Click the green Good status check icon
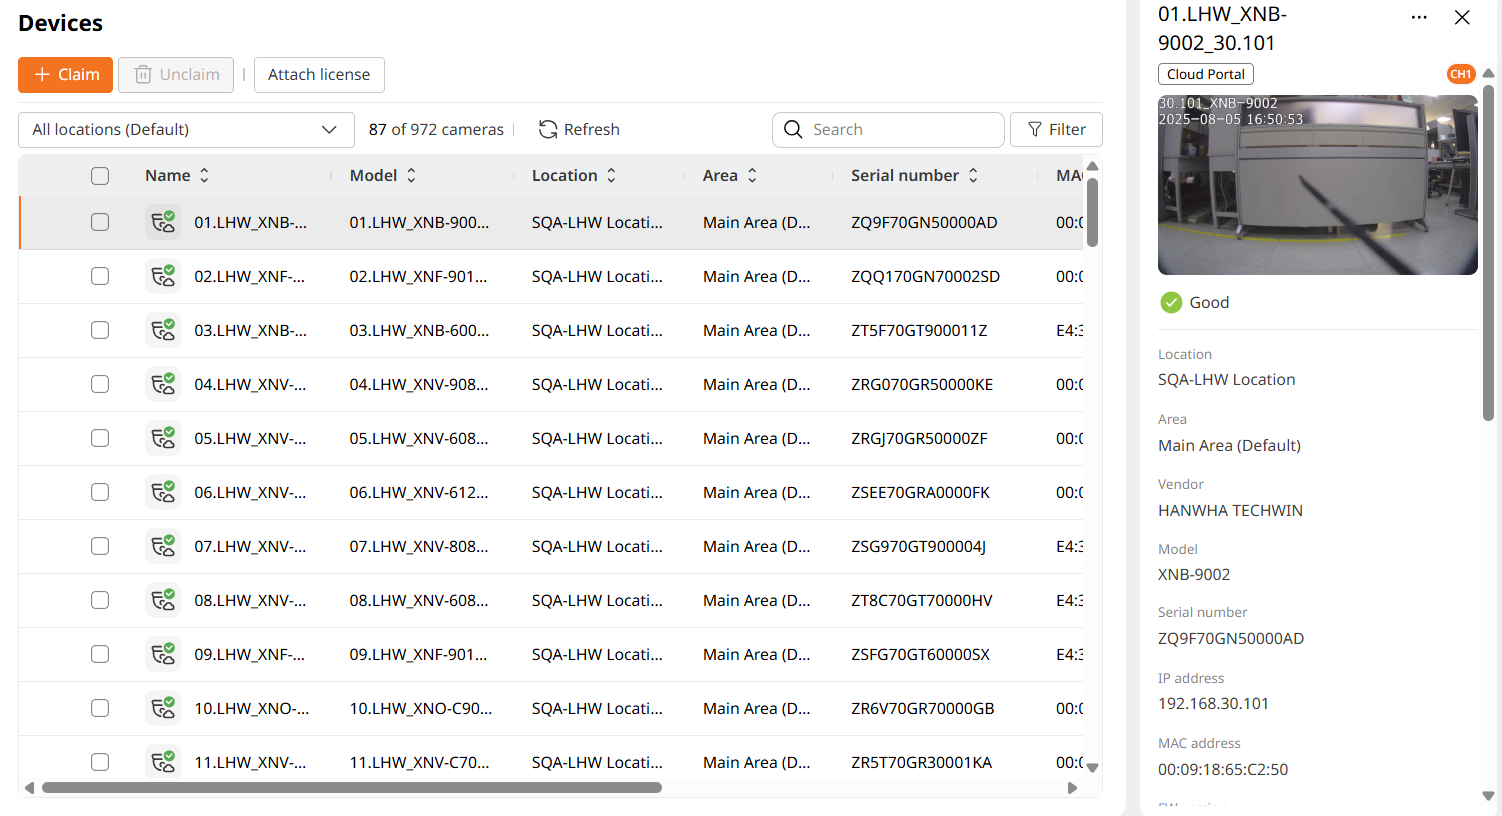This screenshot has width=1502, height=816. [1171, 302]
